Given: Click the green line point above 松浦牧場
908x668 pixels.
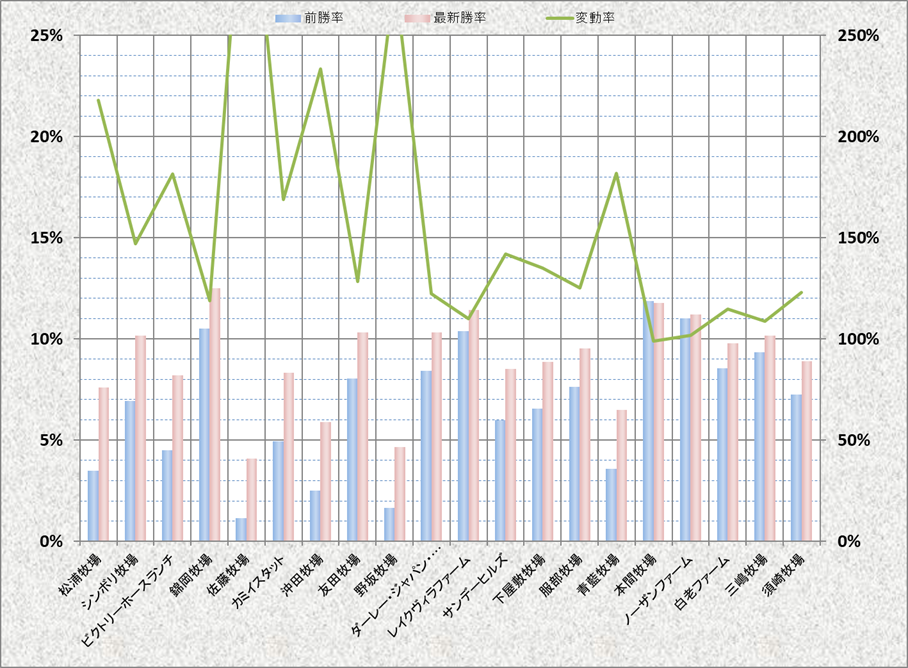Looking at the screenshot, I should (x=98, y=100).
